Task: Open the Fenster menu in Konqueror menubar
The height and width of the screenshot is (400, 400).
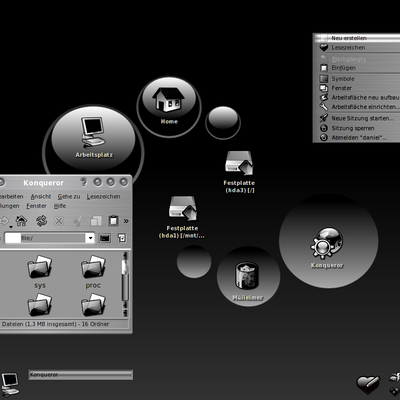Action: (36, 206)
